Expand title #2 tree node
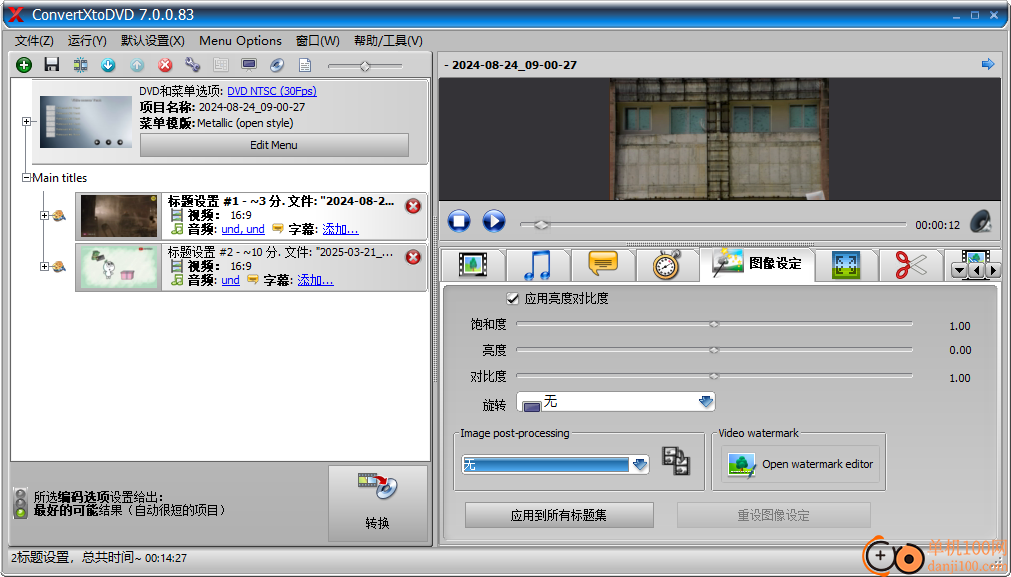Image resolution: width=1011 pixels, height=577 pixels. (x=44, y=266)
